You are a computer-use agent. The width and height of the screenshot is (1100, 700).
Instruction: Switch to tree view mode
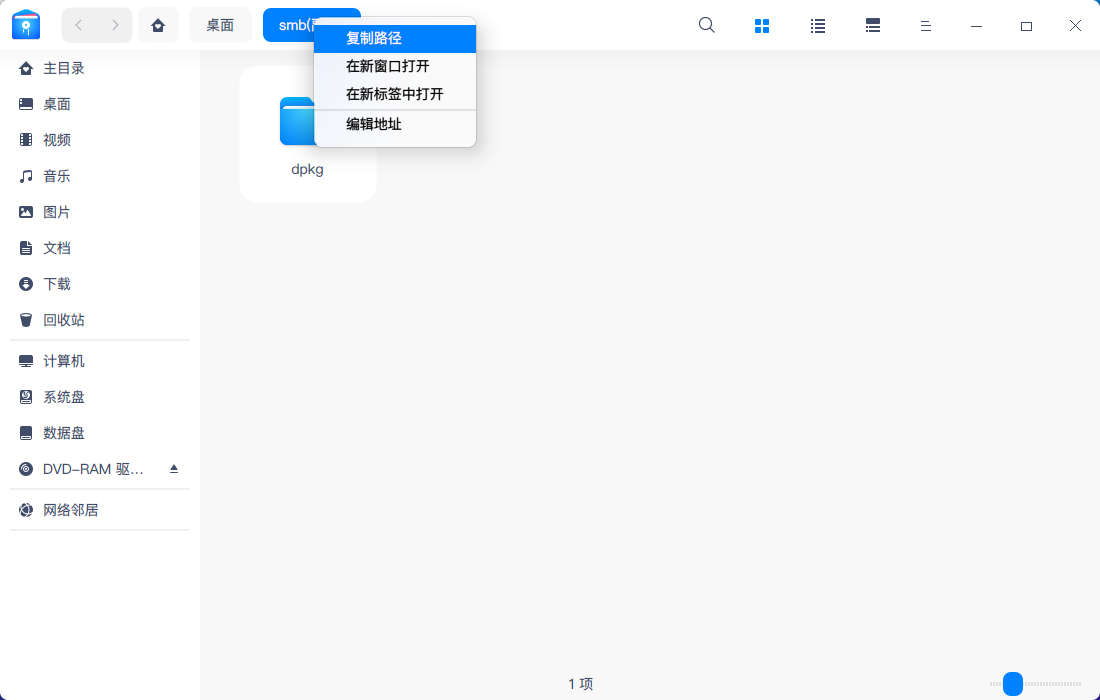[x=873, y=26]
